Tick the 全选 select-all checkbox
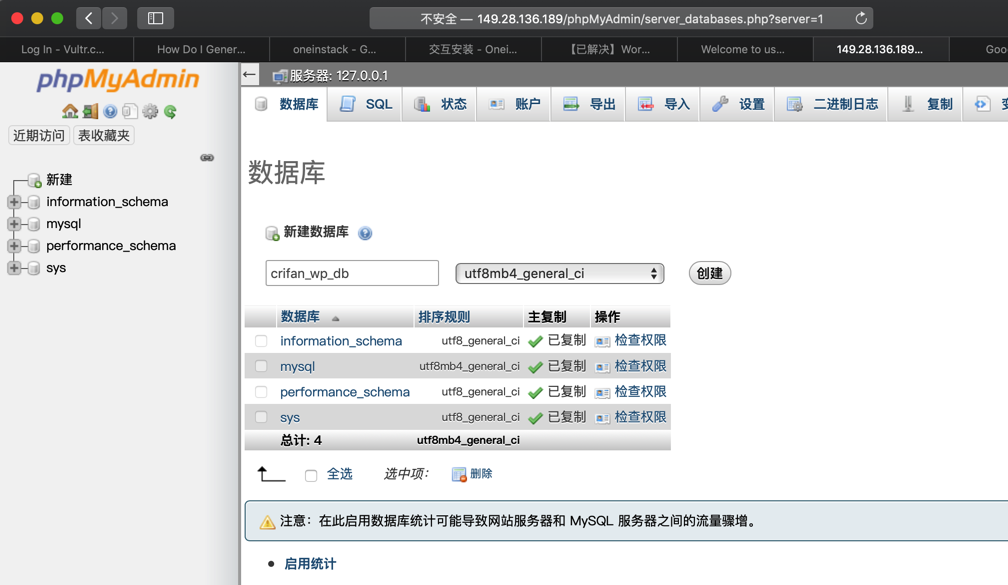Viewport: 1008px width, 585px height. click(x=311, y=476)
